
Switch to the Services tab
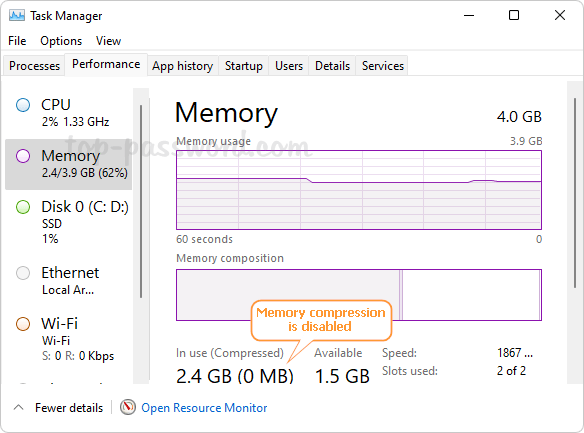(383, 66)
